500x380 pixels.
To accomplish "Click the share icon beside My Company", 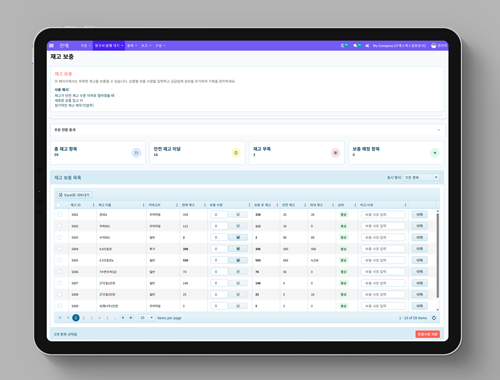I will [367, 46].
